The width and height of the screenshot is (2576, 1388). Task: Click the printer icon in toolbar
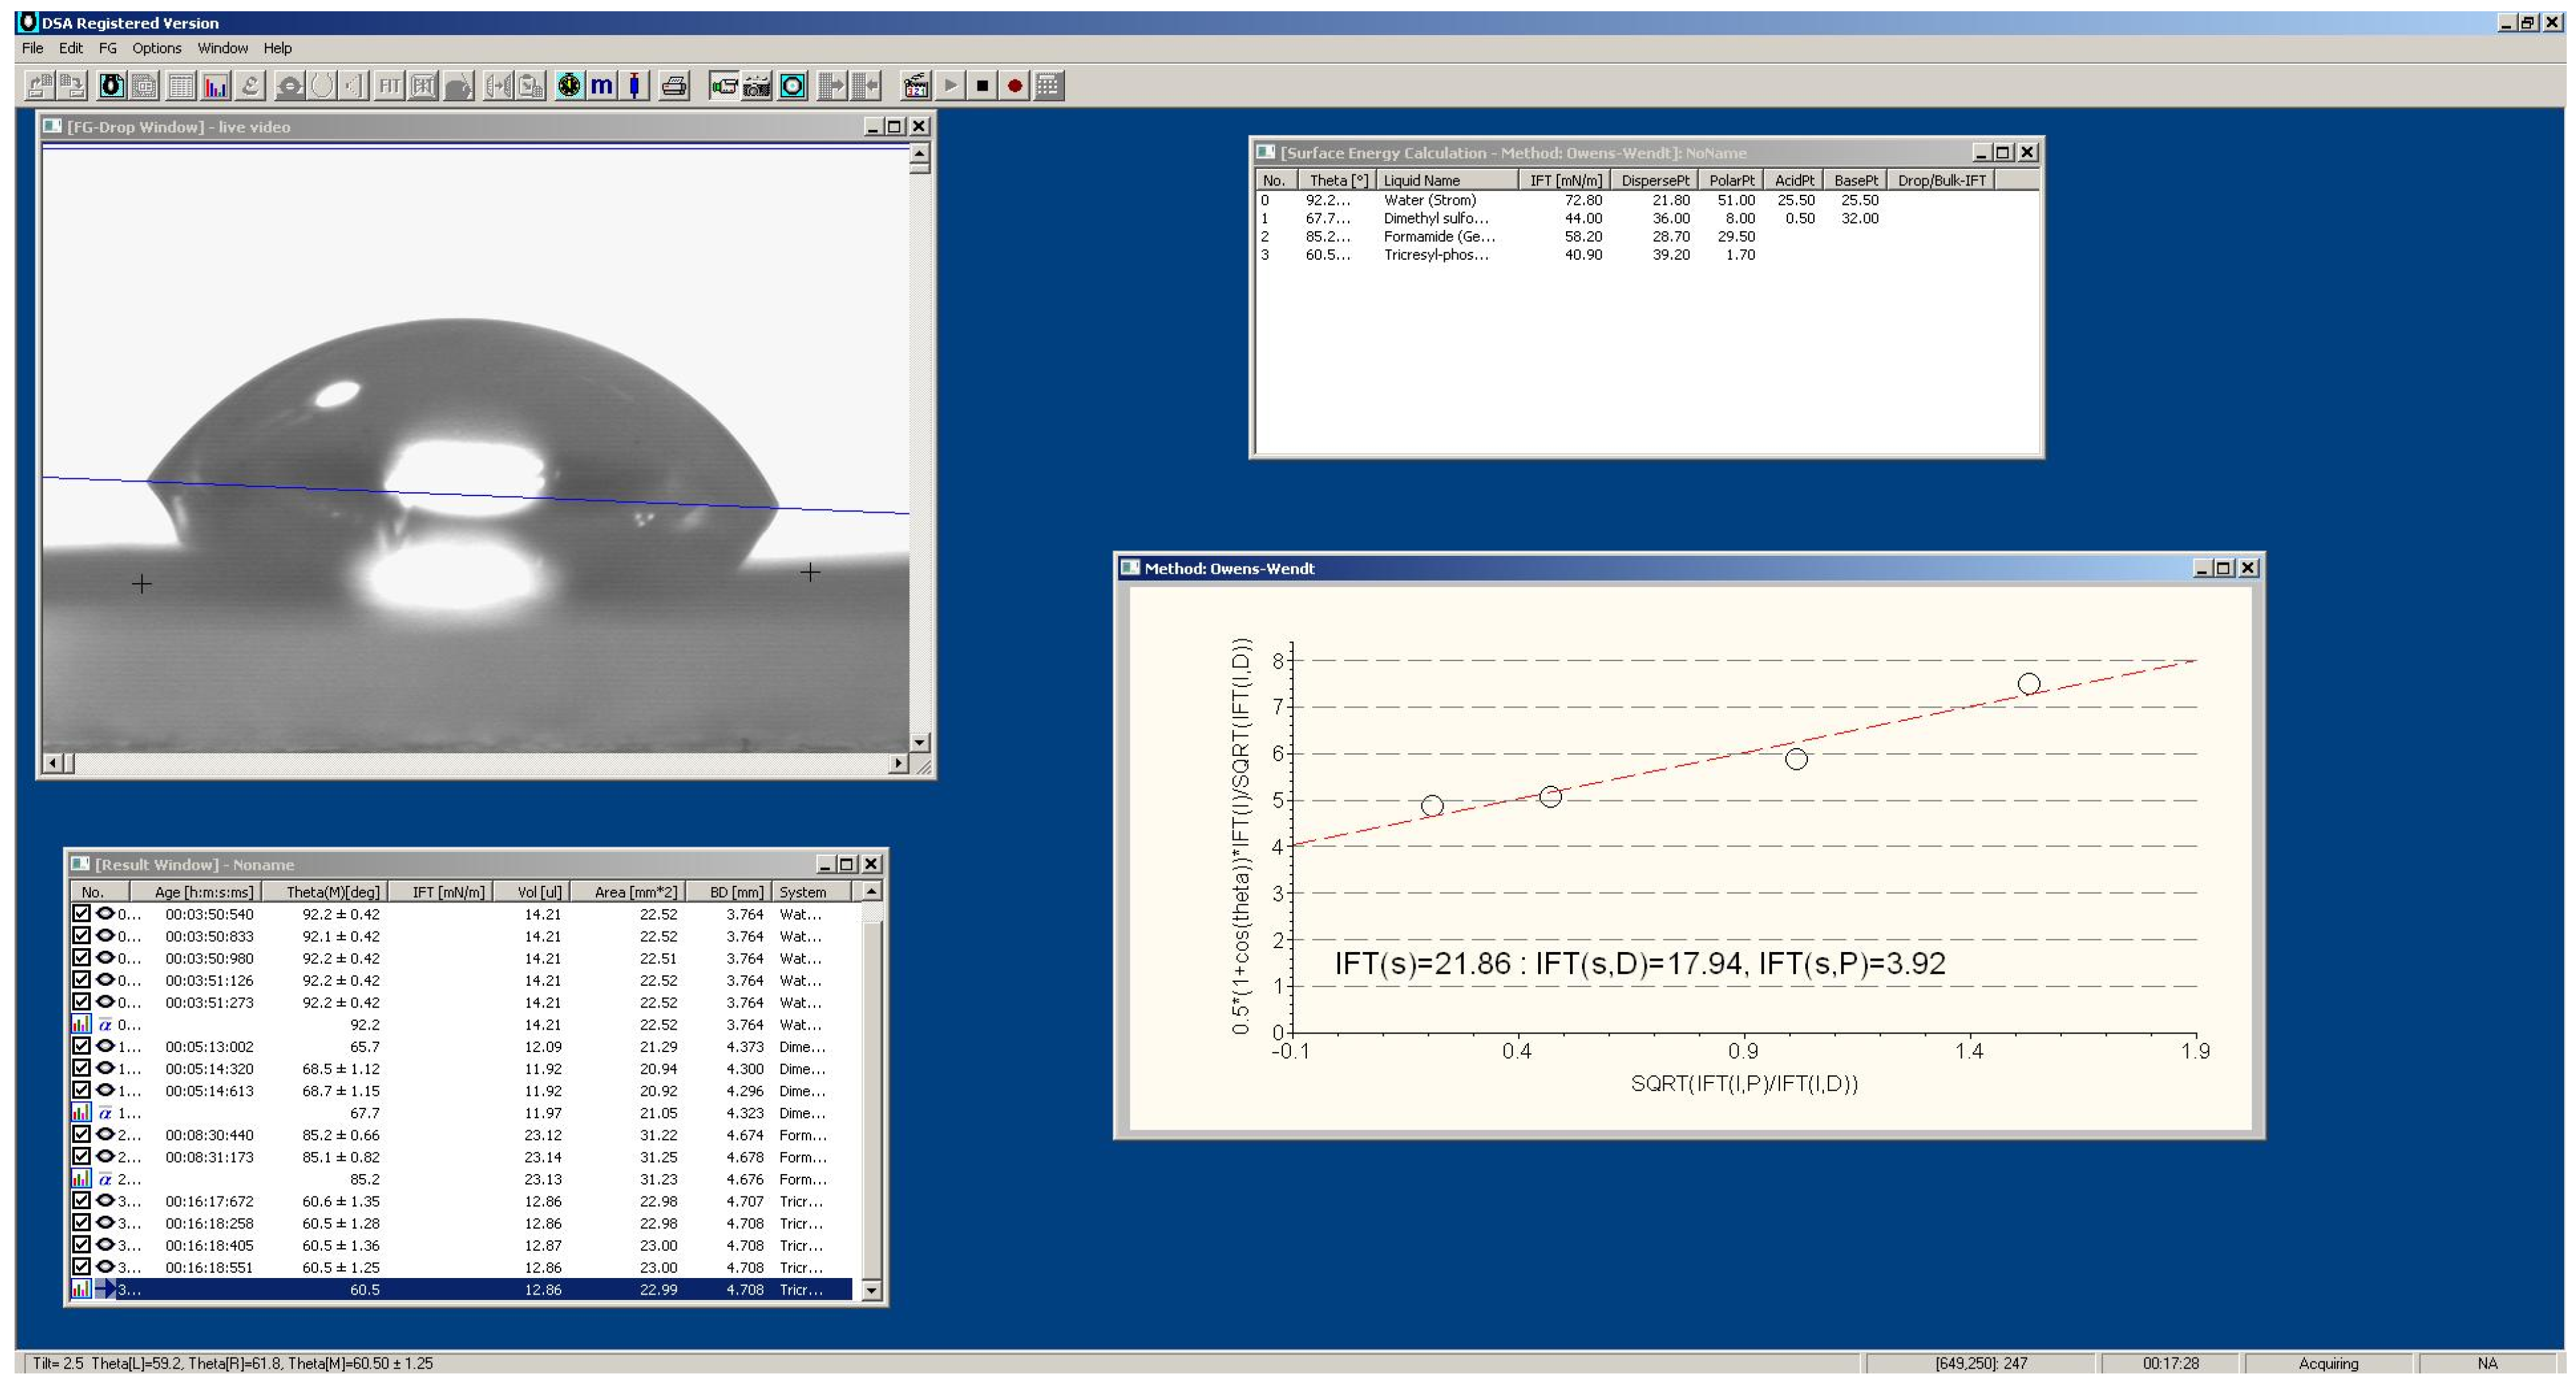pos(674,86)
